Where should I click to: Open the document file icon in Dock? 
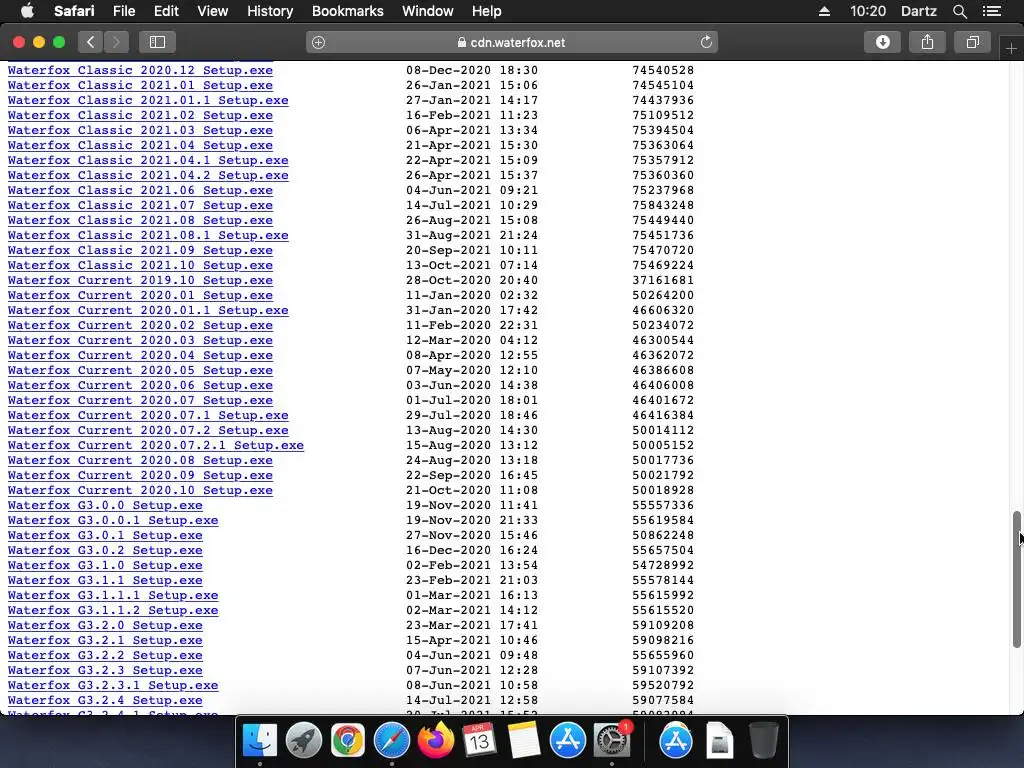pyautogui.click(x=720, y=741)
